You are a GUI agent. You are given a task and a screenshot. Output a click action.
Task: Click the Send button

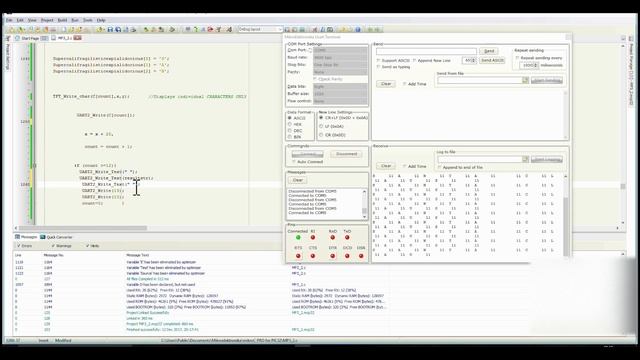pyautogui.click(x=489, y=51)
